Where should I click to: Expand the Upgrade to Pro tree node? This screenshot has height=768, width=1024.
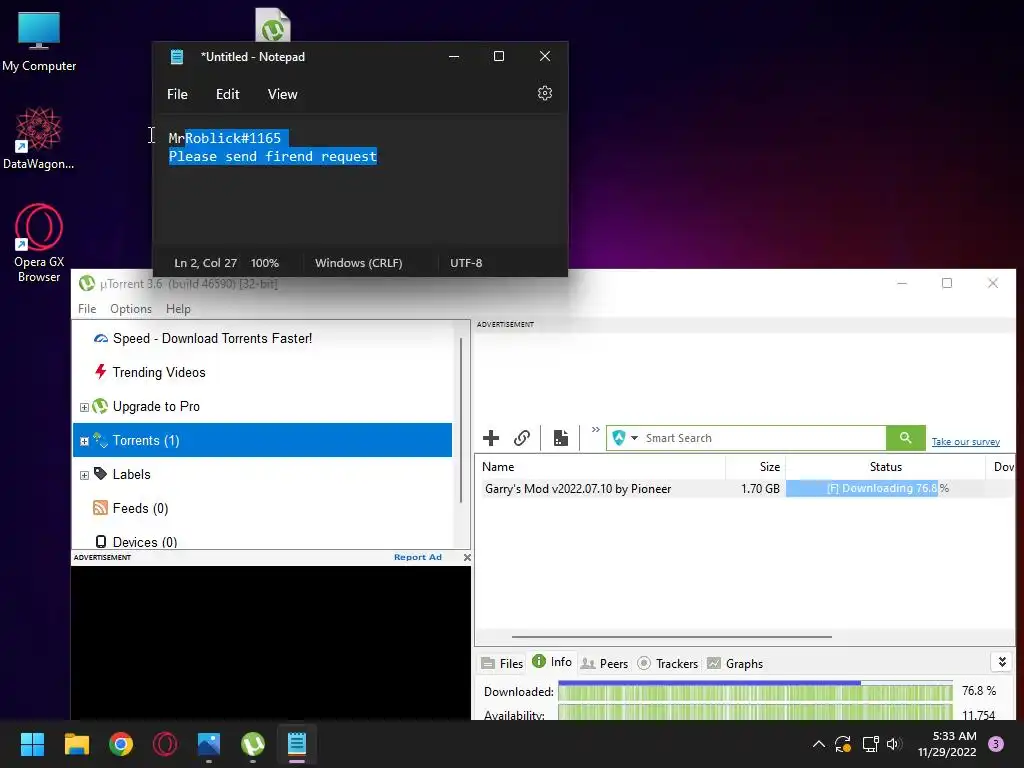tap(84, 407)
